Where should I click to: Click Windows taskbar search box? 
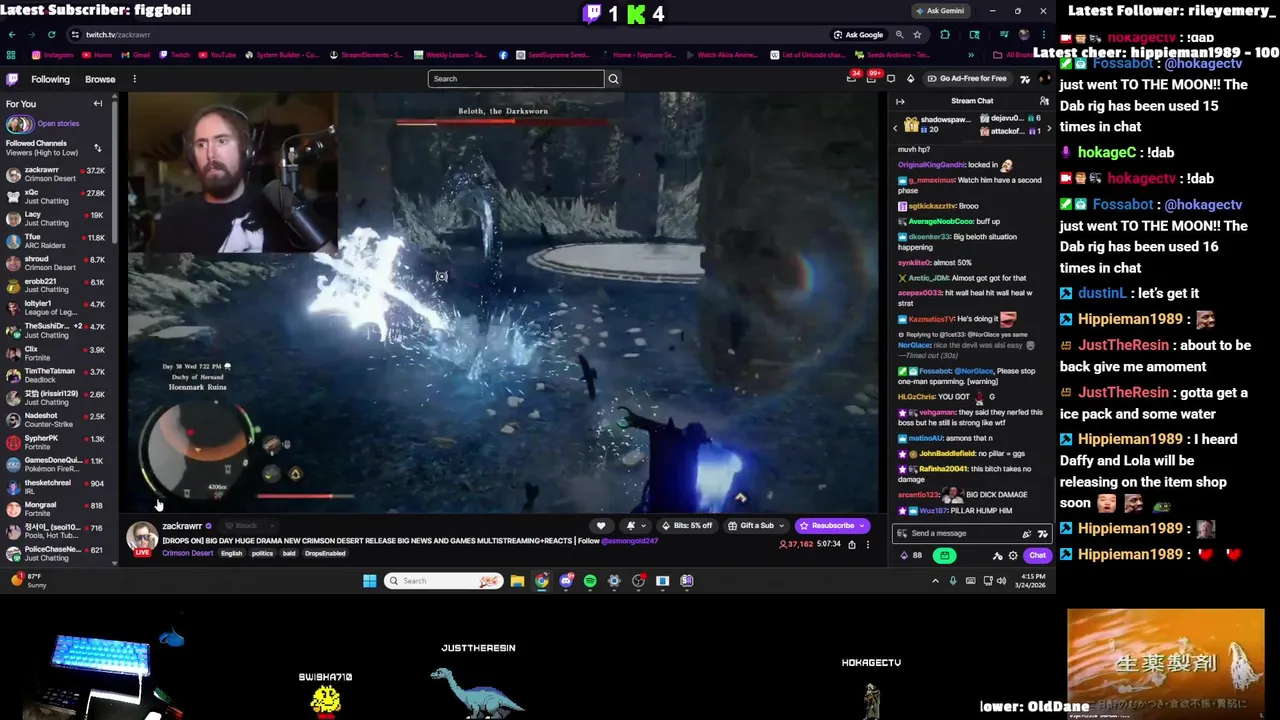coord(443,581)
